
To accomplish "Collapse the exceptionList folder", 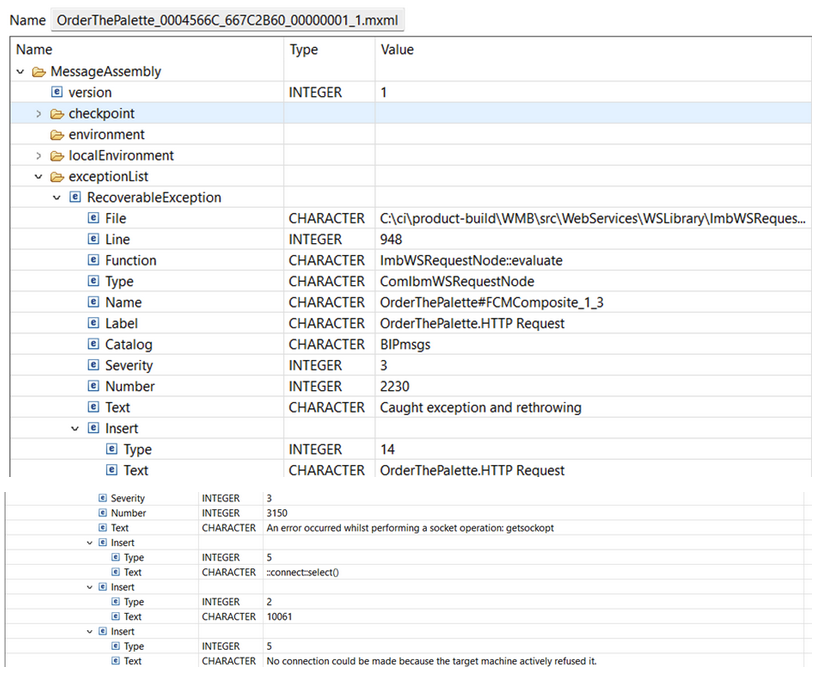I will [39, 177].
